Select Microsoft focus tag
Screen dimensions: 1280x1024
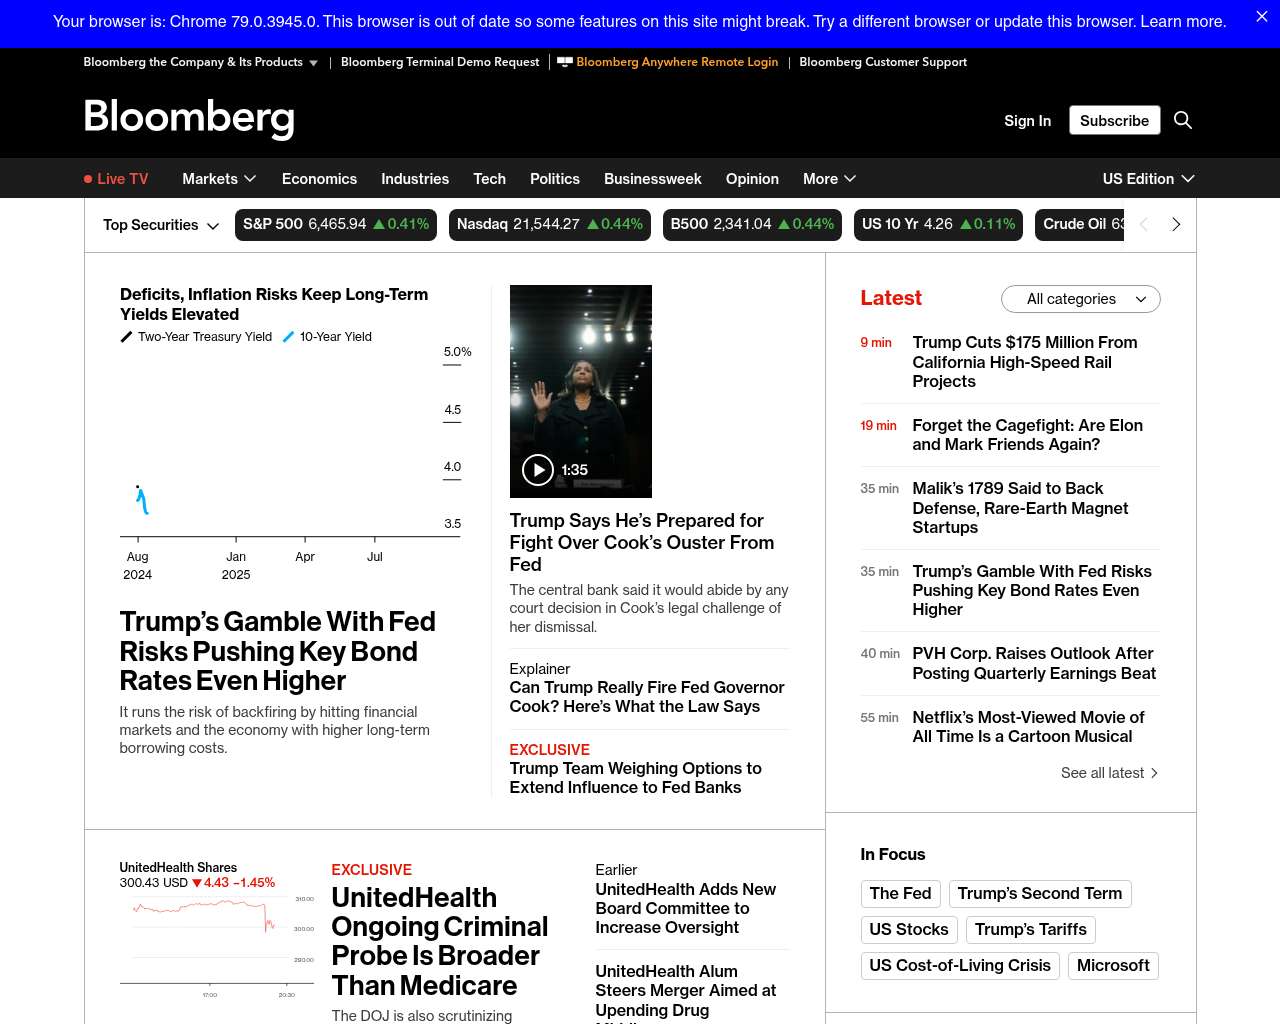1113,966
